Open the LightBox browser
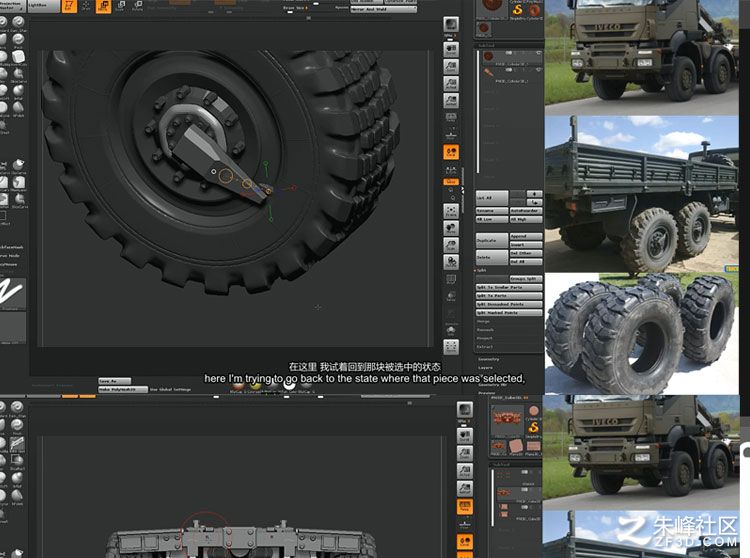Screen dimensions: 750x558 point(44,6)
